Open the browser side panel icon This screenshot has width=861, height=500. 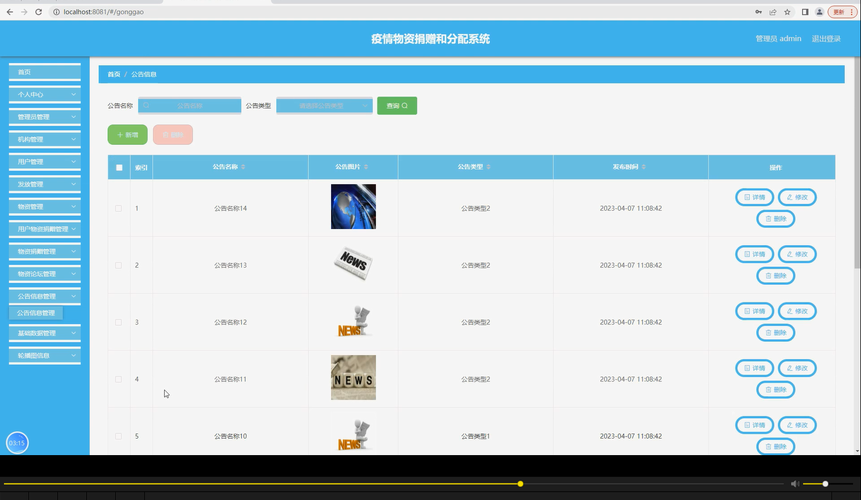pyautogui.click(x=805, y=12)
